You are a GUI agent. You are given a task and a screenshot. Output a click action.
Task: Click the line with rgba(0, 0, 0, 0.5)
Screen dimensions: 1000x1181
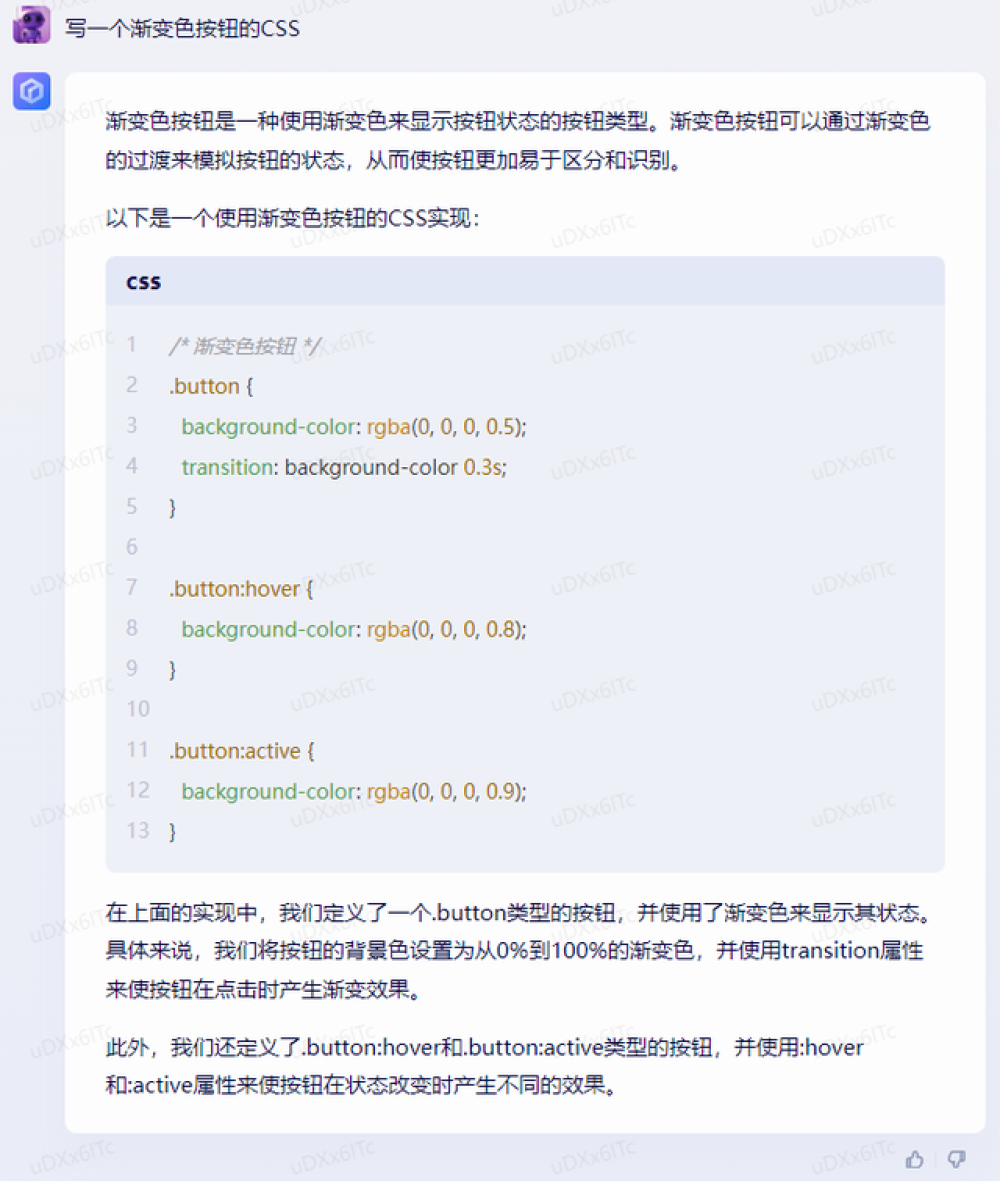(x=354, y=427)
